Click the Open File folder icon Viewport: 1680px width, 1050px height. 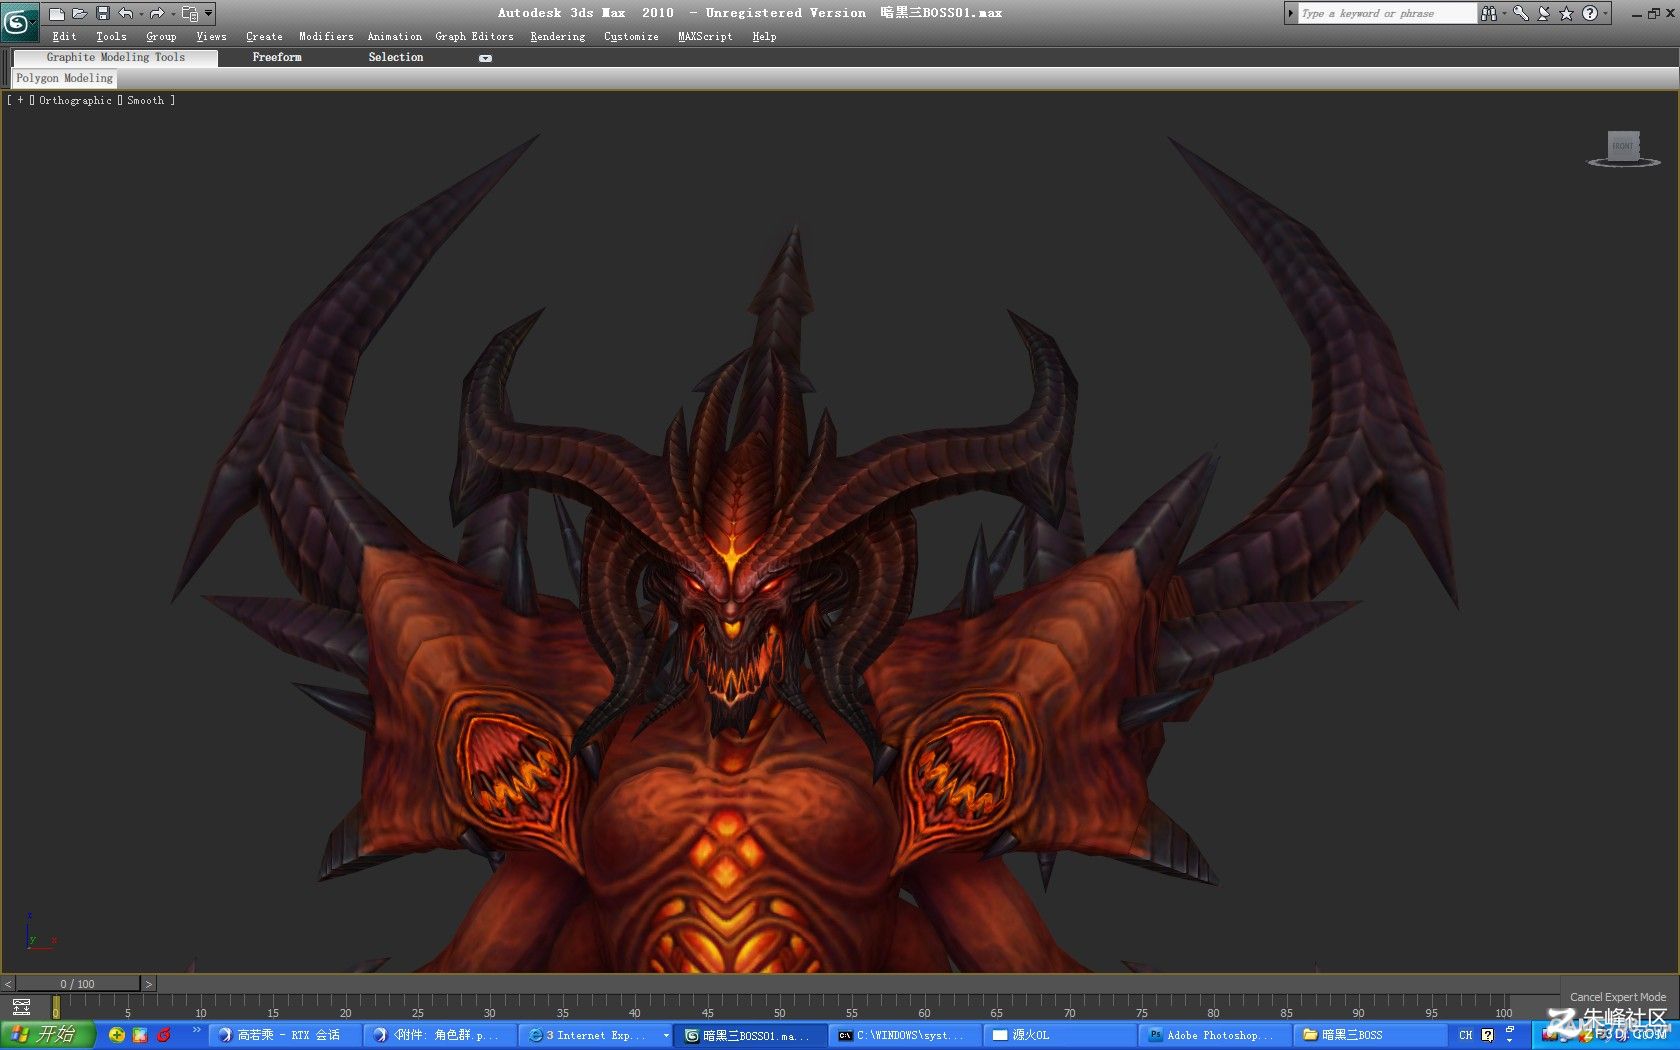pyautogui.click(x=79, y=13)
